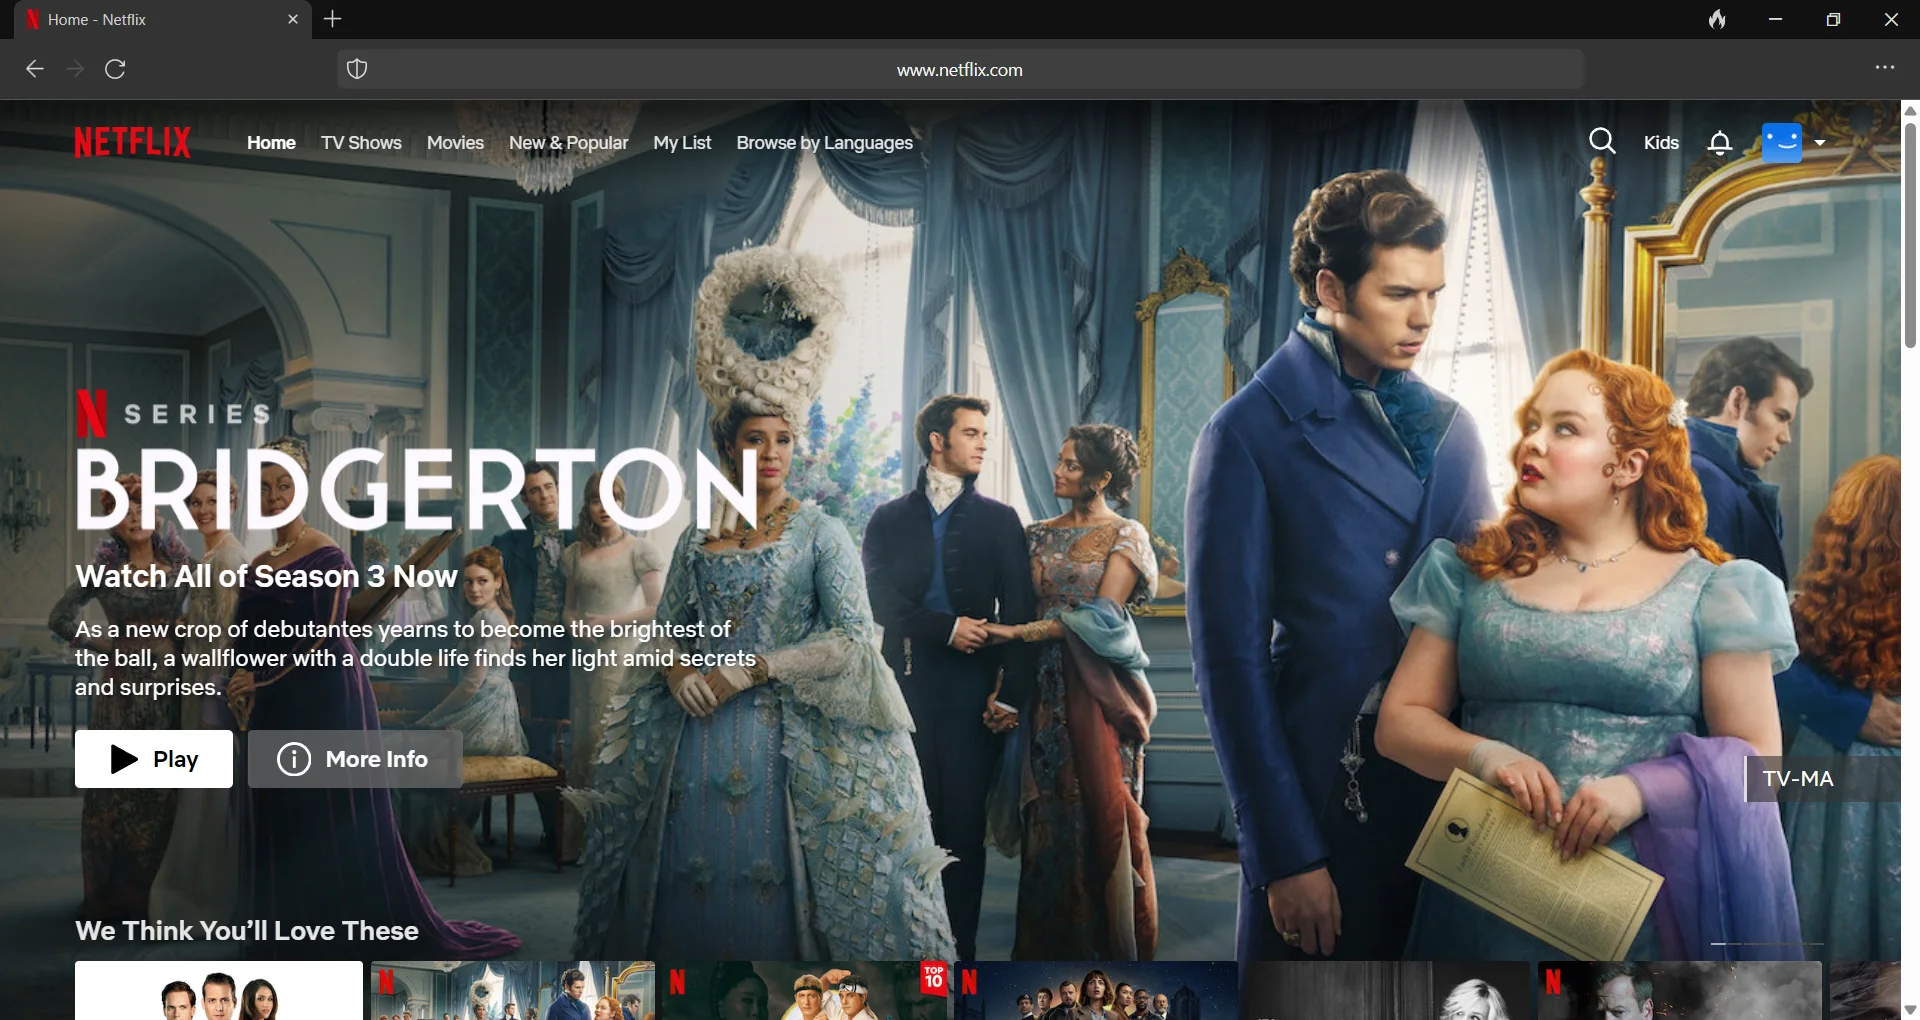
Task: Open the browser menu (three dots)
Action: point(1885,68)
